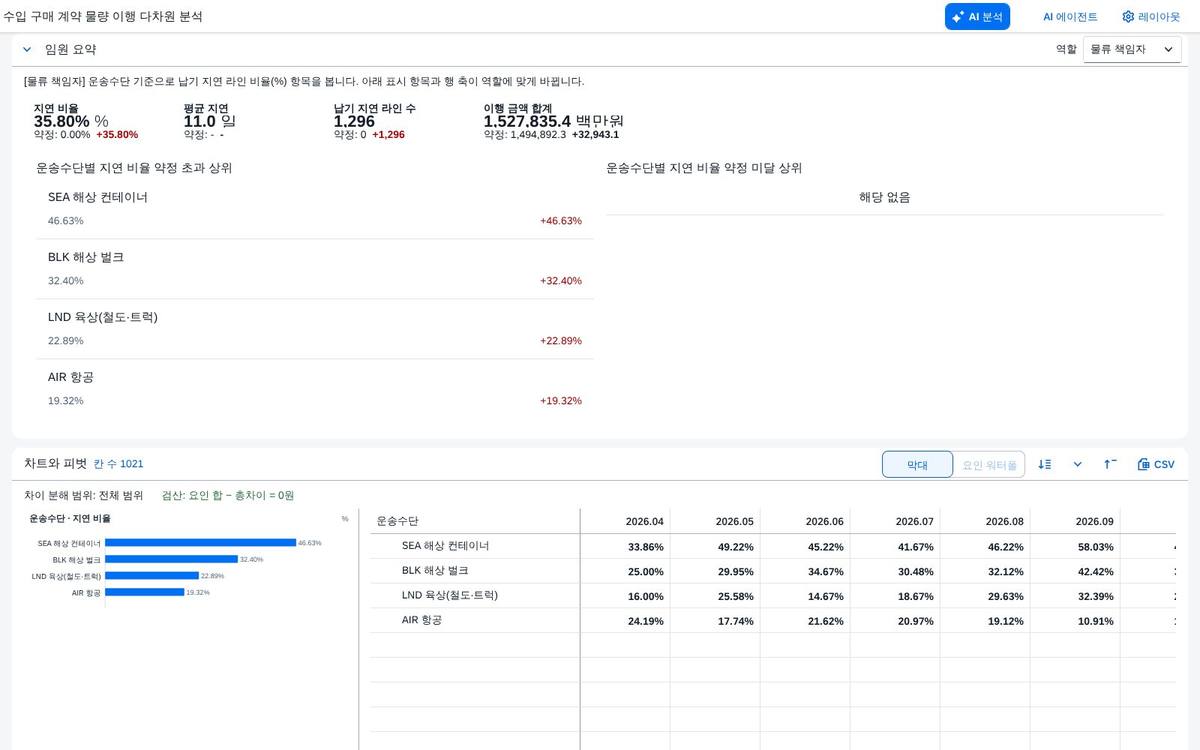The height and width of the screenshot is (750, 1200).
Task: Click the 지연 비율 KPI value 35.80%
Action: click(x=71, y=121)
